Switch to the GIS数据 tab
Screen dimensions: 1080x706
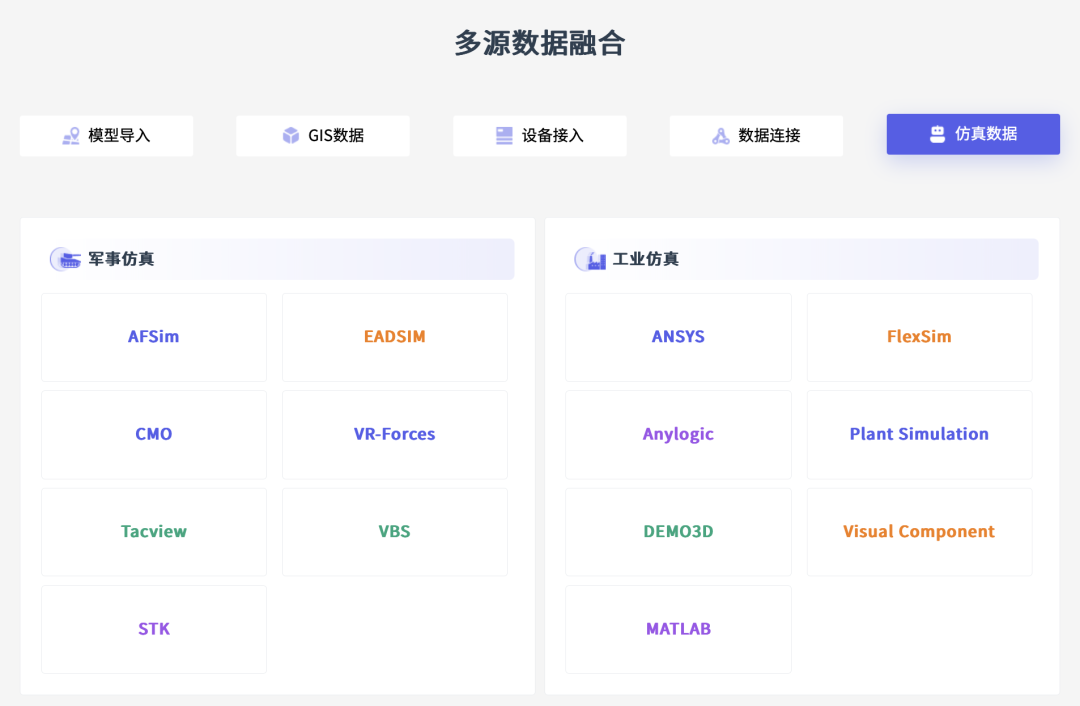(323, 136)
